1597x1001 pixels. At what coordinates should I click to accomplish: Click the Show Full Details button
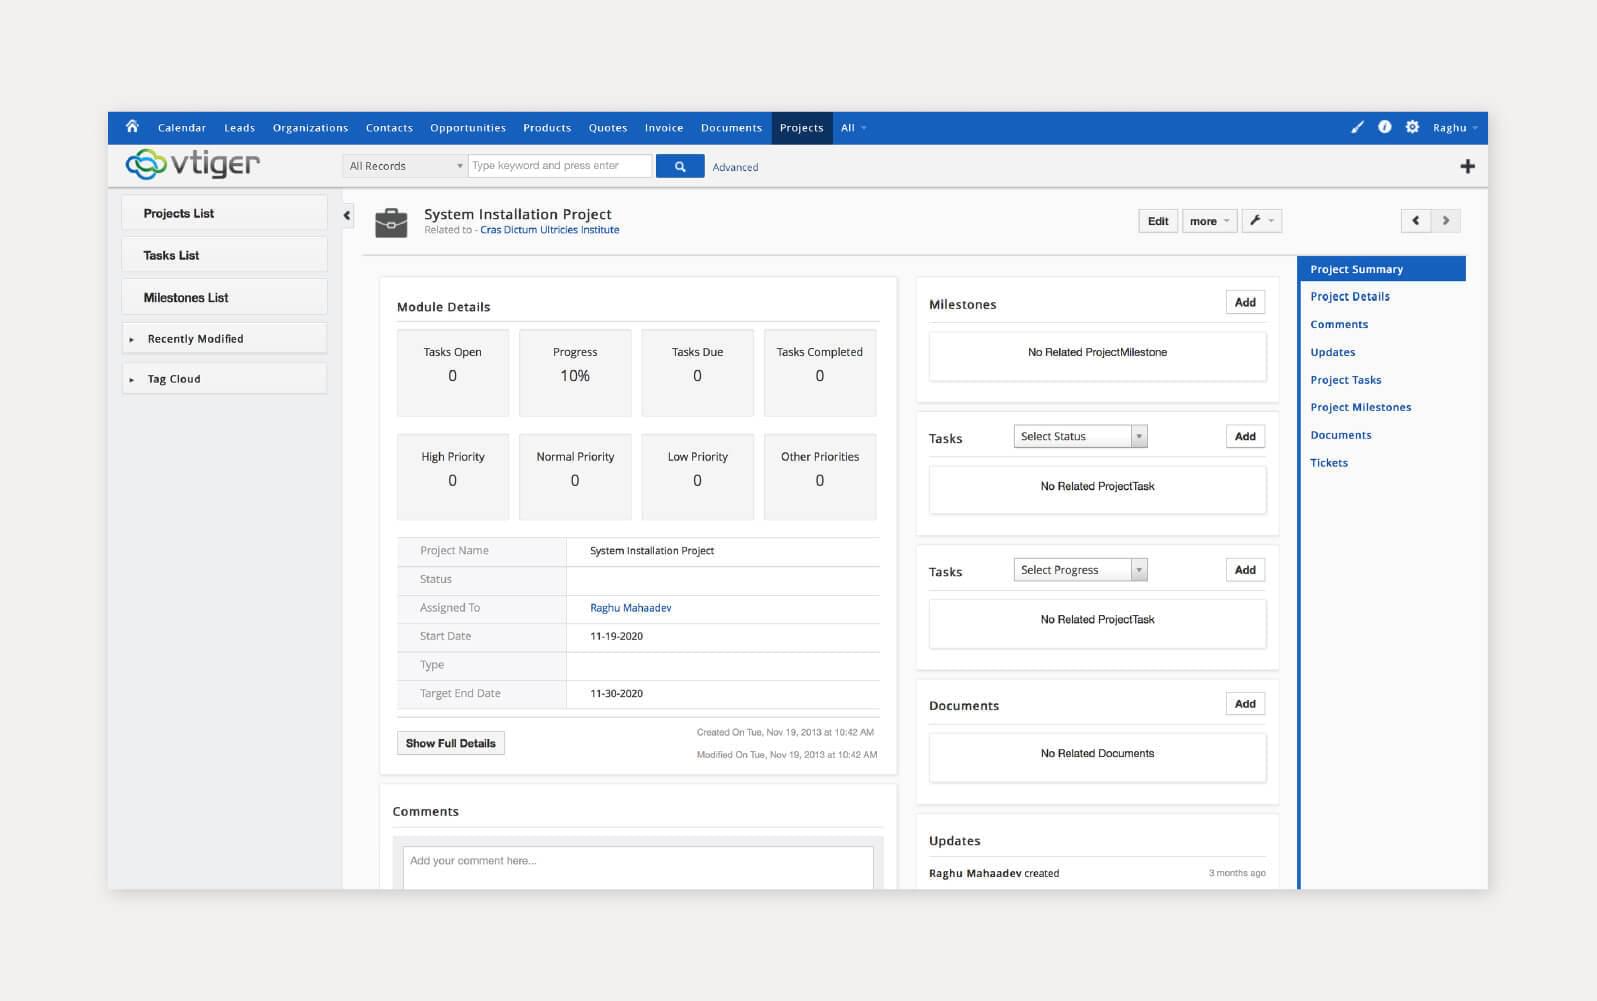(x=450, y=743)
